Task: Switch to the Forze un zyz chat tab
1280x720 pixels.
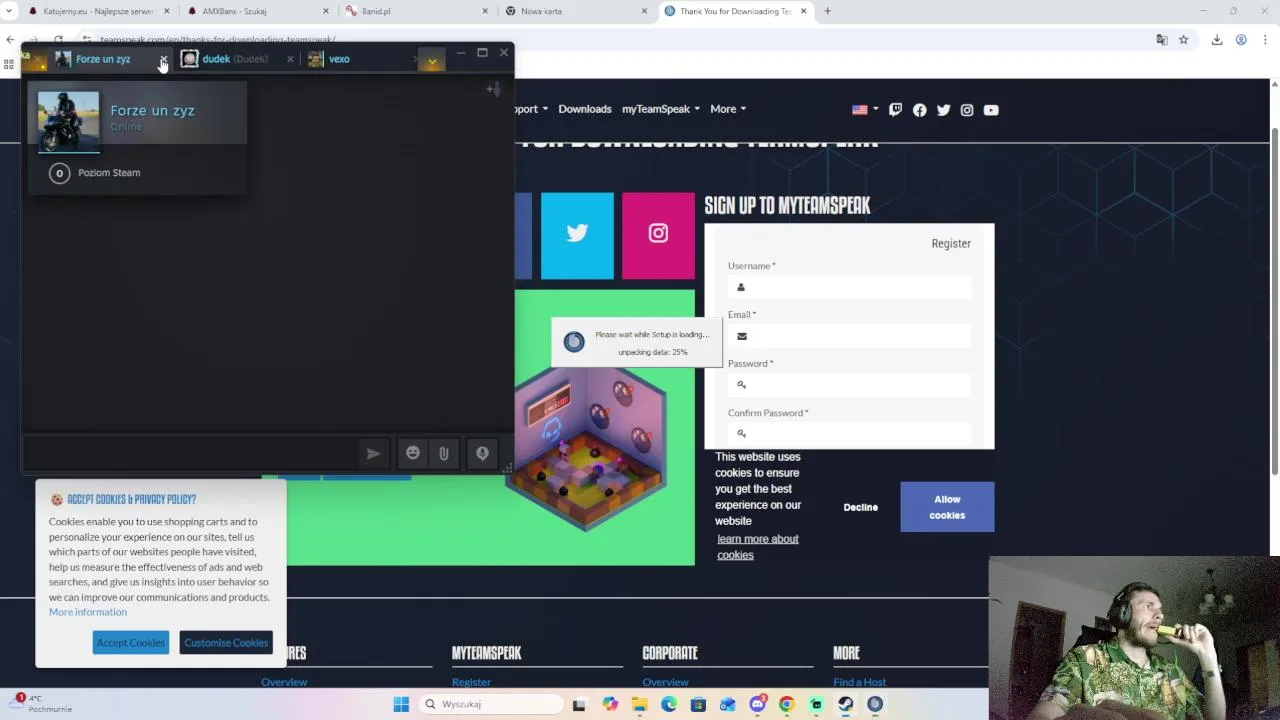Action: click(103, 59)
